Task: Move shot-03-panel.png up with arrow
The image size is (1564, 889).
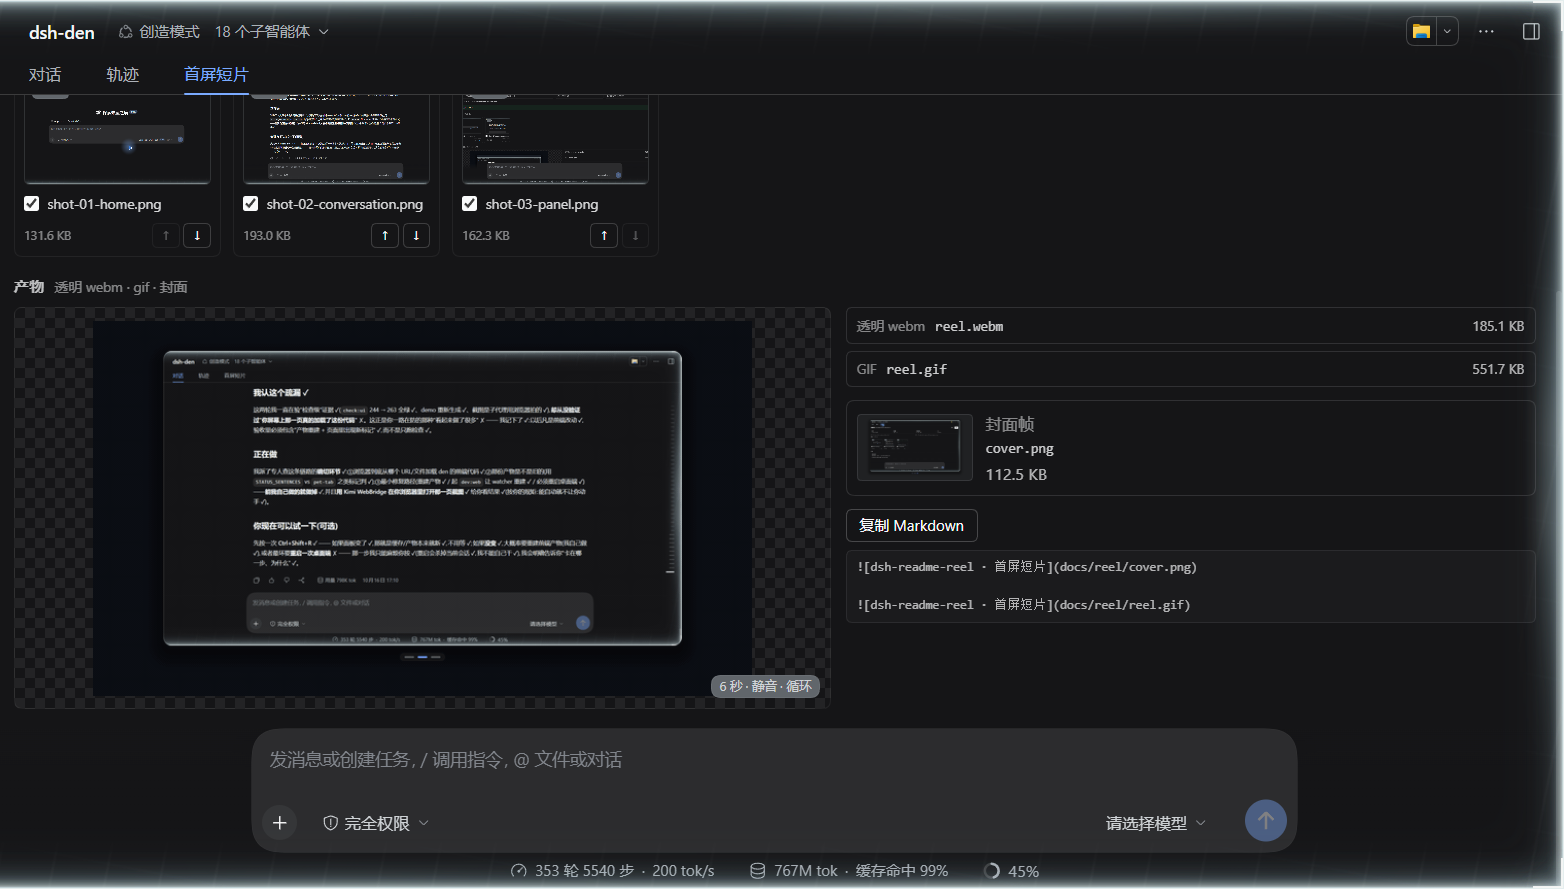Action: point(604,235)
